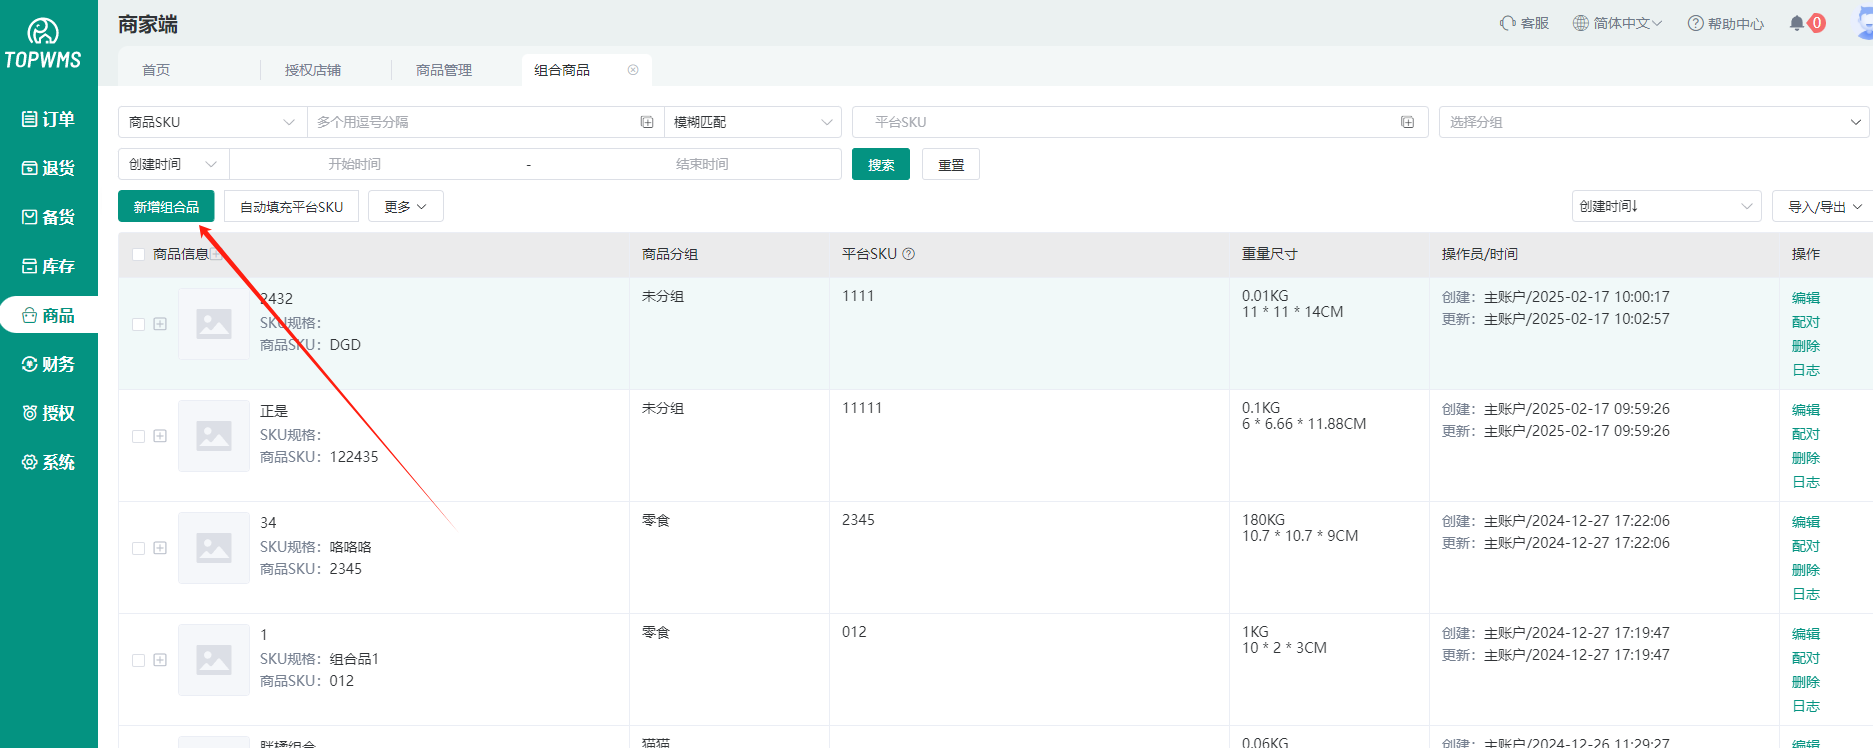Click the 重置 reset button

tap(951, 164)
